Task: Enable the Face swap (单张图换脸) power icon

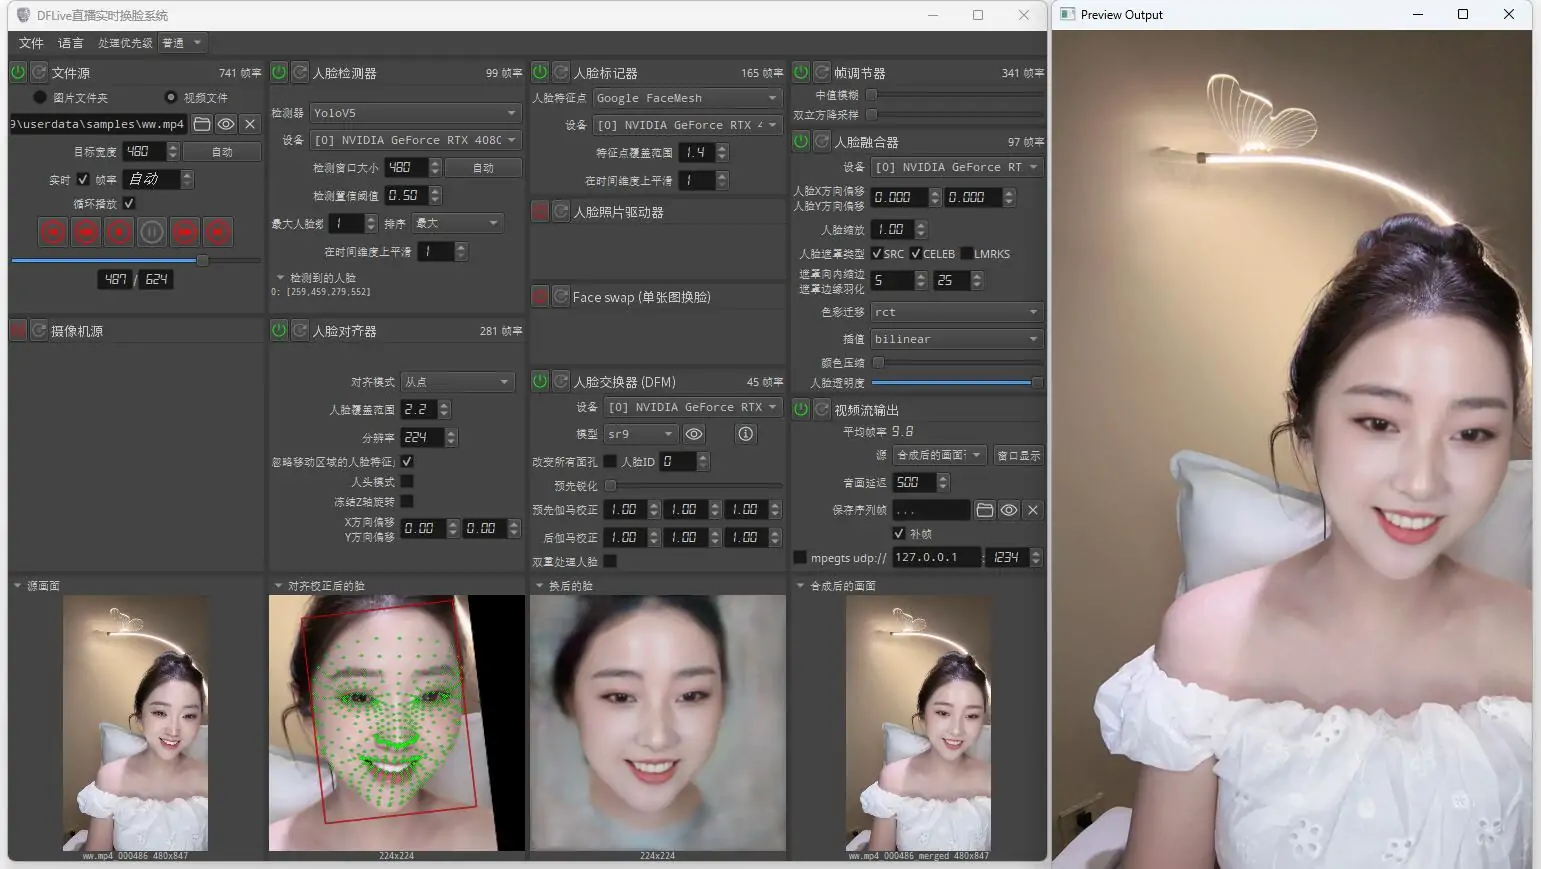Action: pyautogui.click(x=540, y=297)
